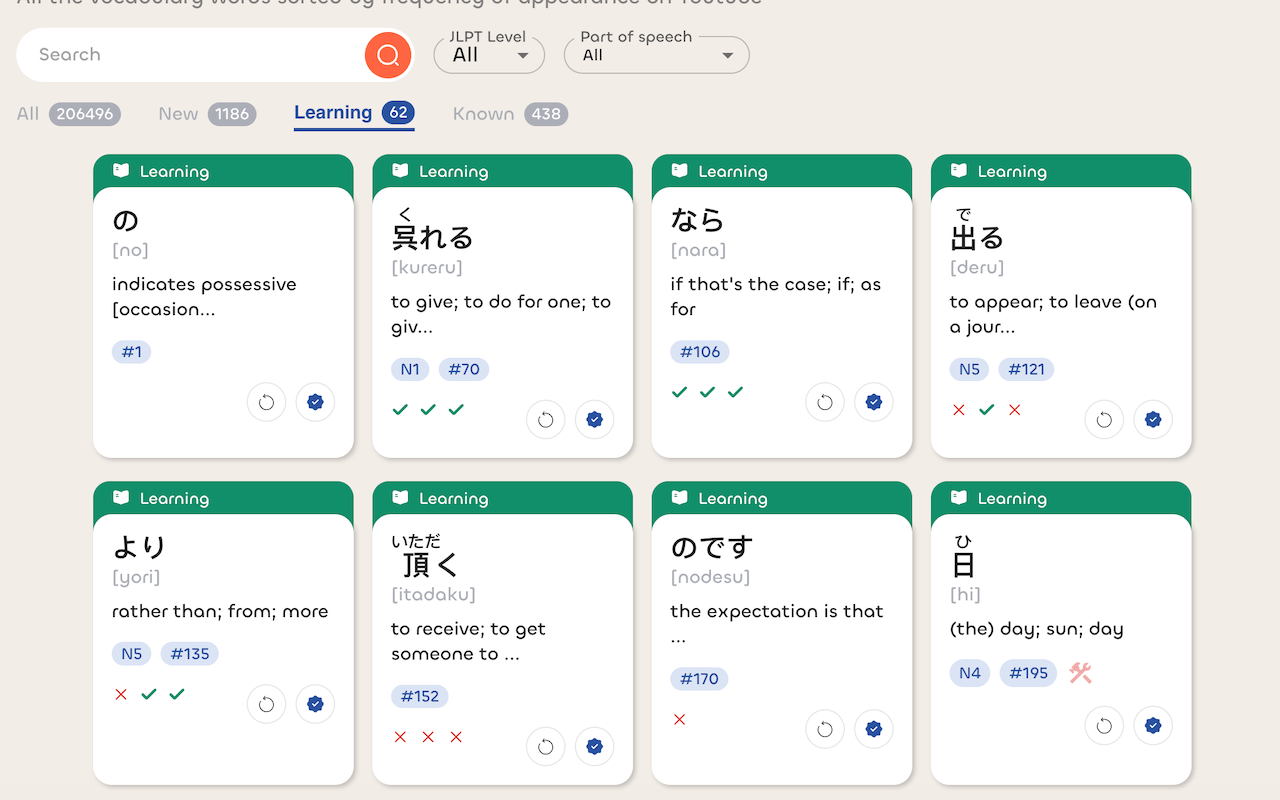
Task: Click the reset icon on the 頂く card
Action: tap(545, 746)
